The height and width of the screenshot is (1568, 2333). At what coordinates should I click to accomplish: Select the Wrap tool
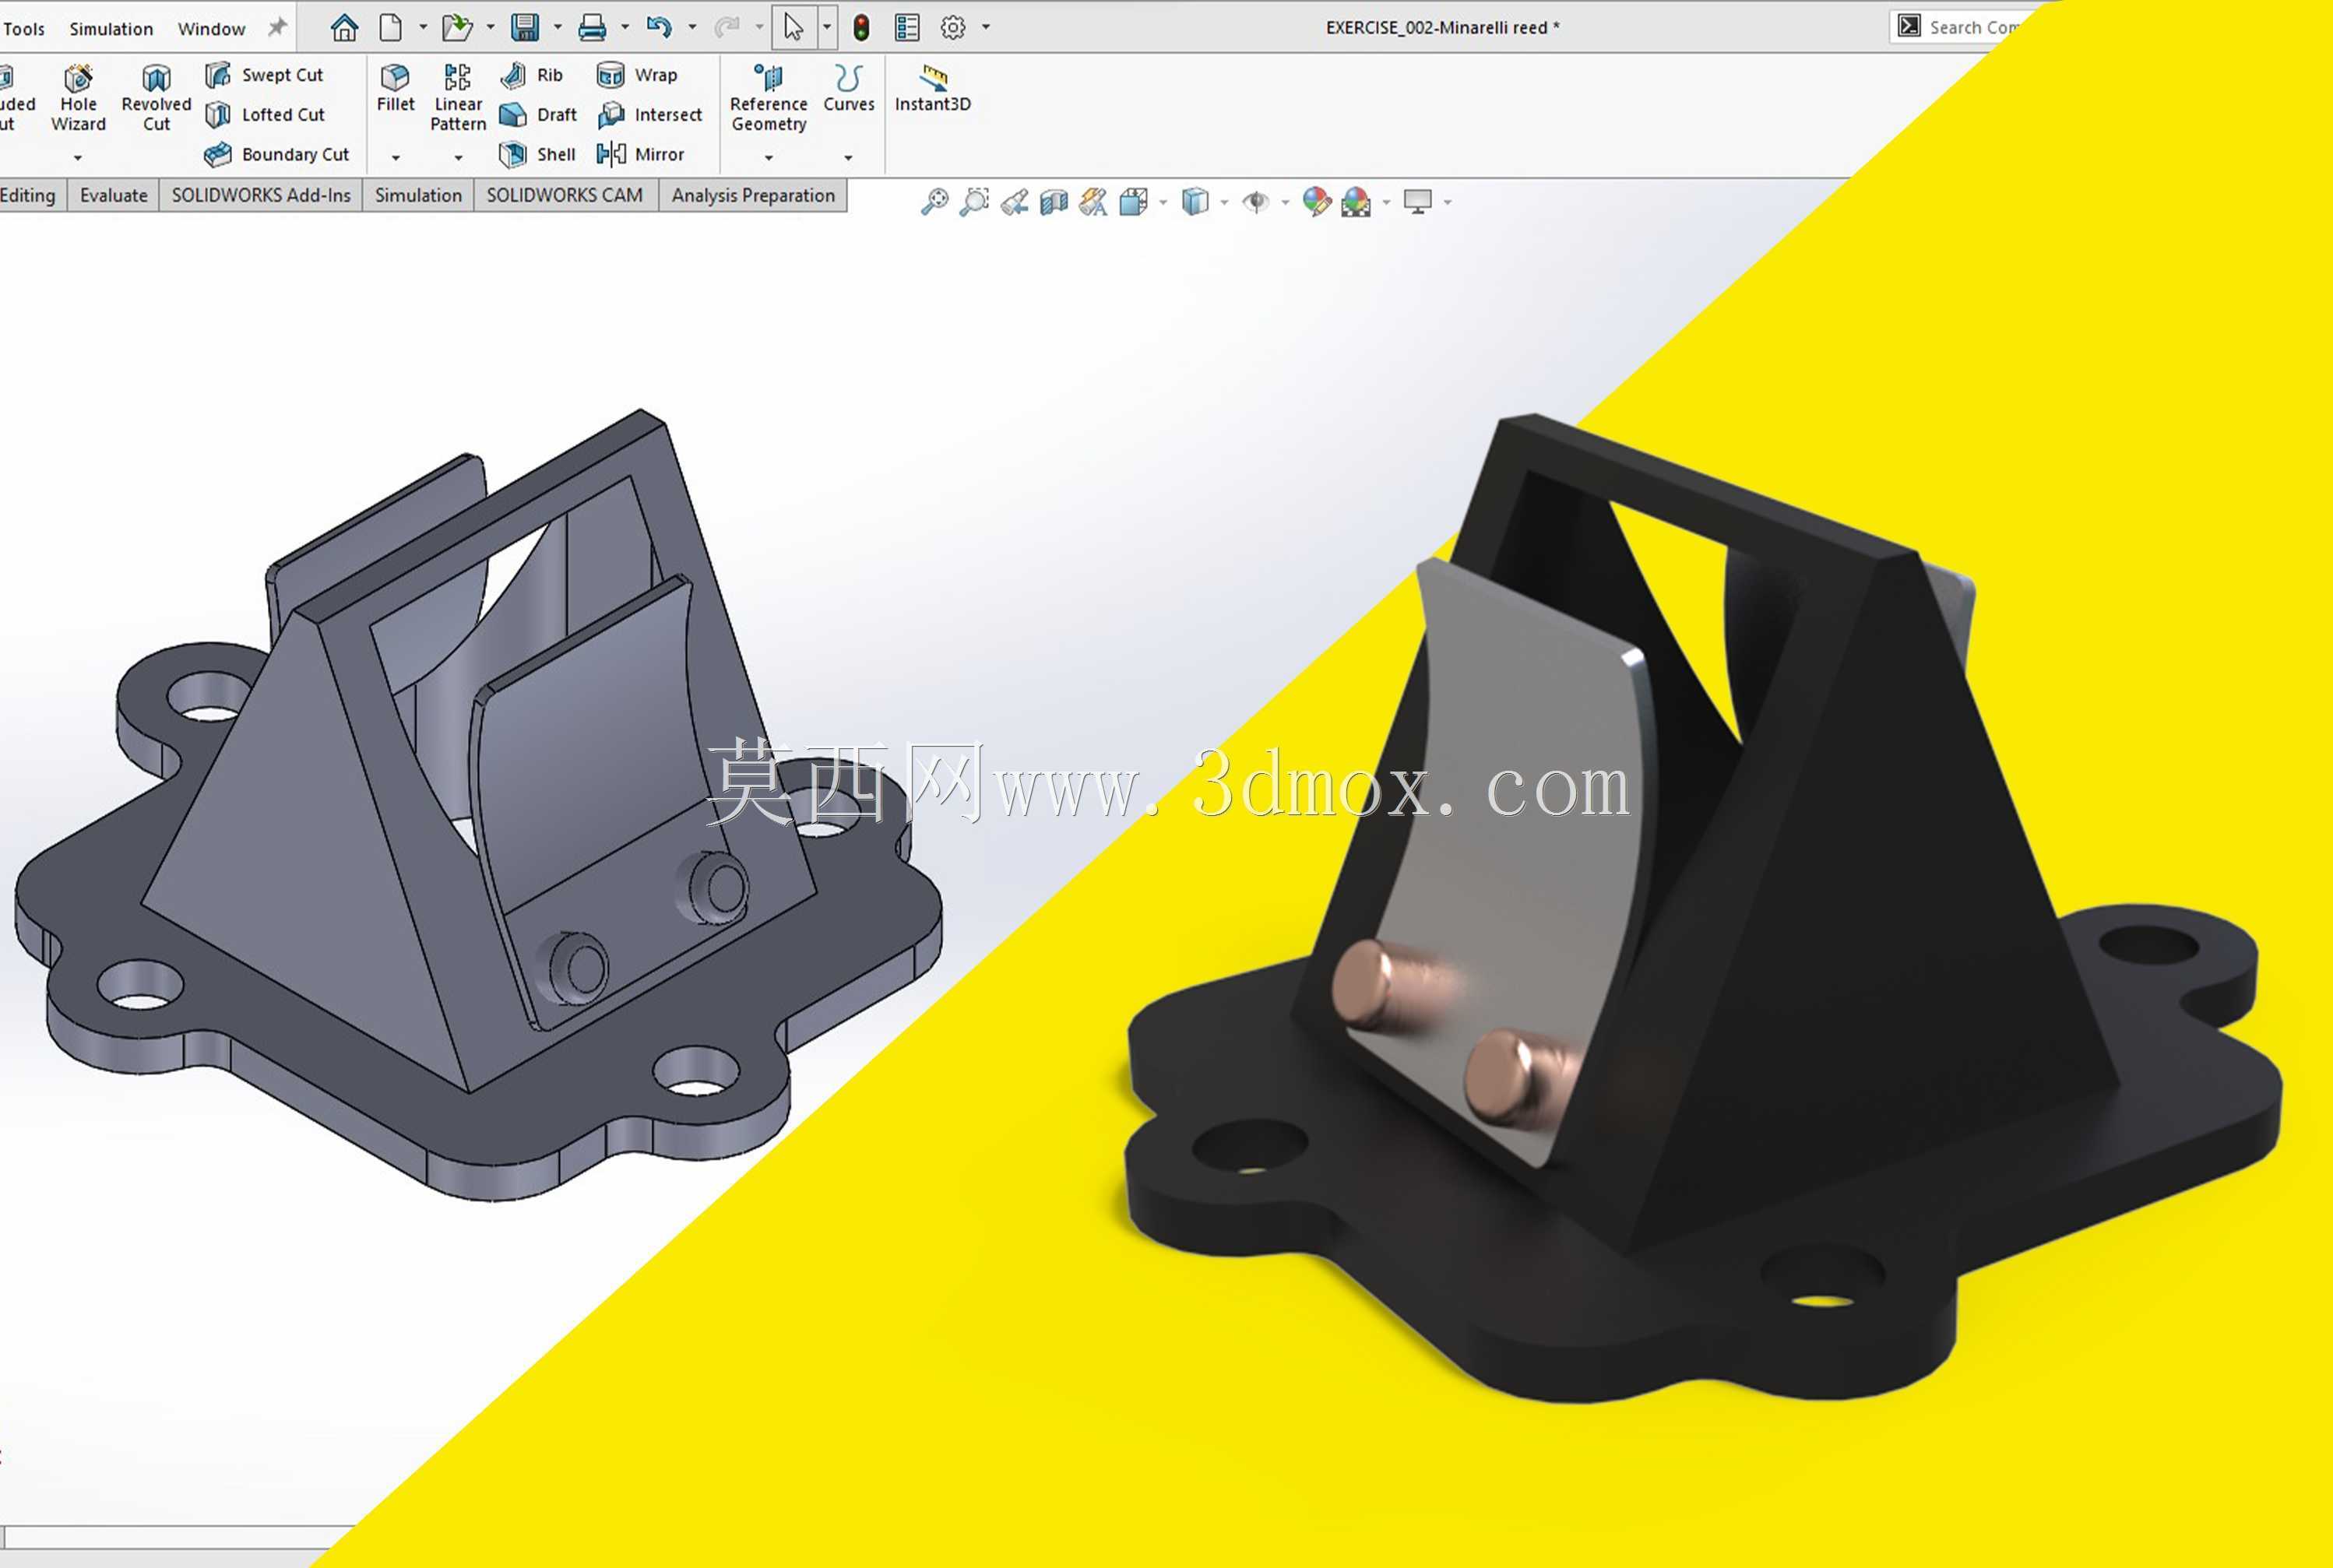pyautogui.click(x=637, y=75)
